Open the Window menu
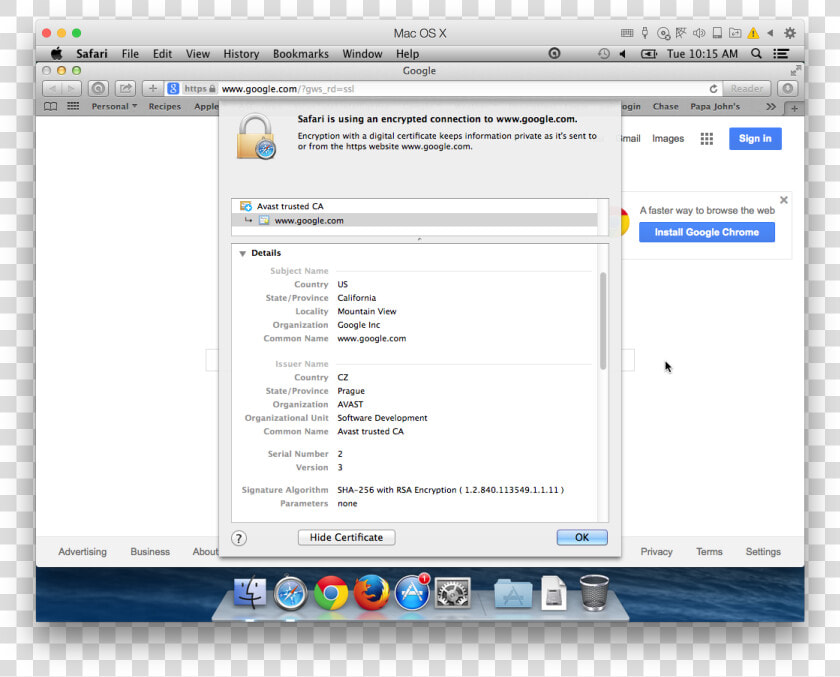Screen dimensions: 840x677 [363, 54]
